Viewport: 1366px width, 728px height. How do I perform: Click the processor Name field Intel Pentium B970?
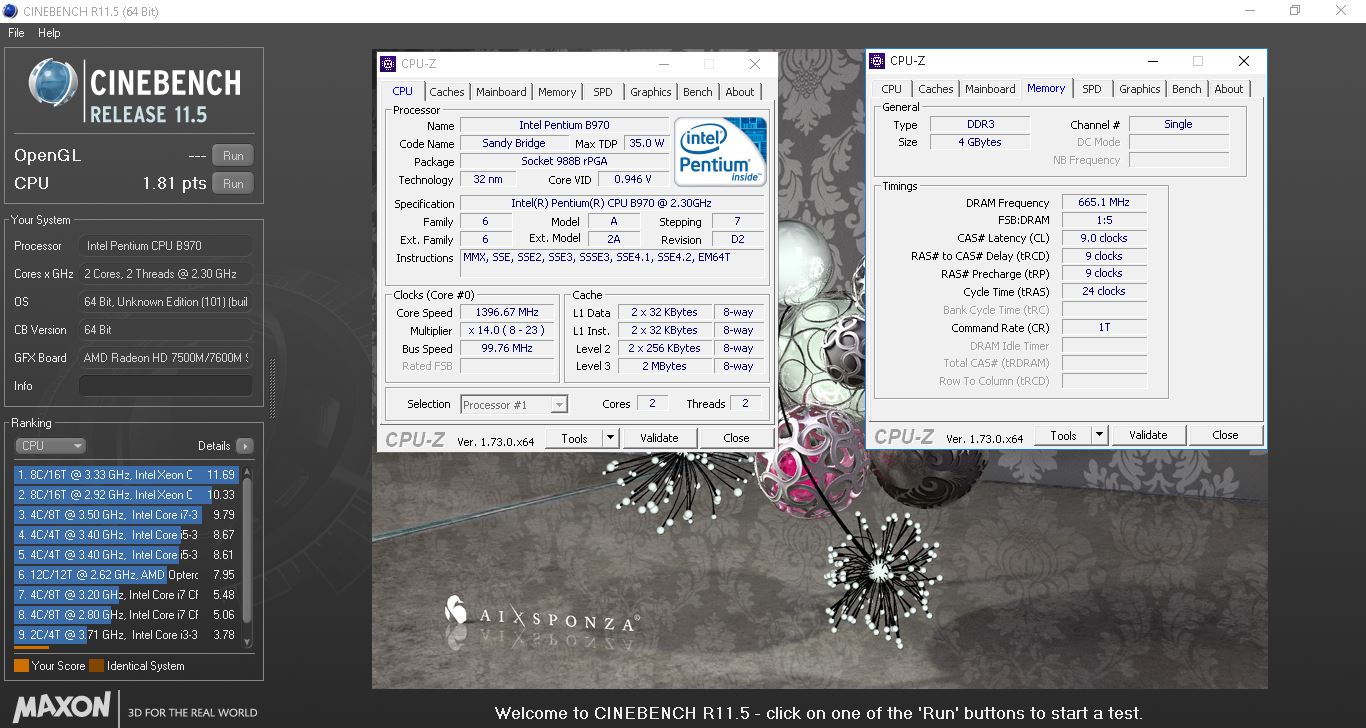pyautogui.click(x=564, y=126)
